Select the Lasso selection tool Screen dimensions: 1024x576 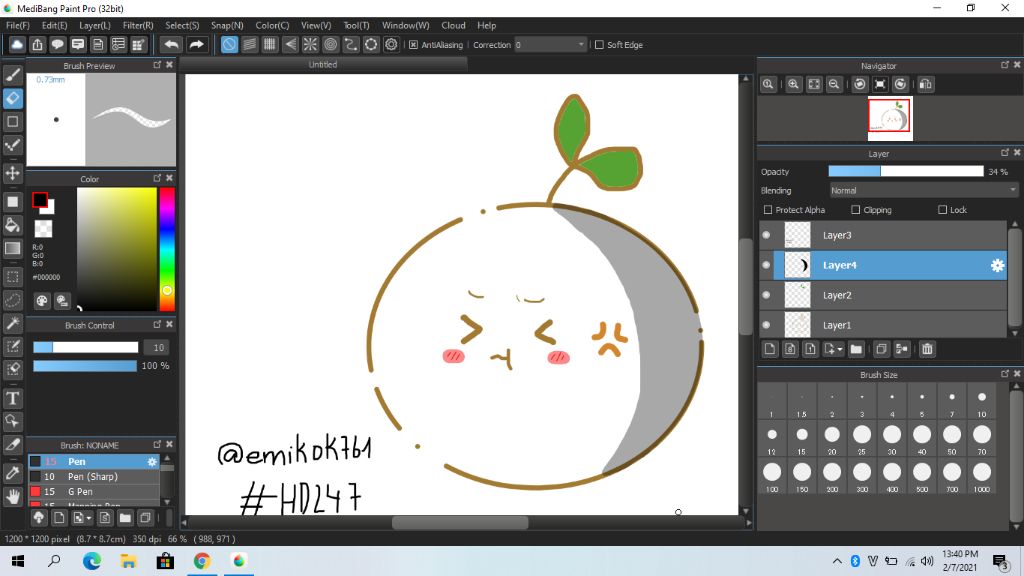tap(13, 300)
